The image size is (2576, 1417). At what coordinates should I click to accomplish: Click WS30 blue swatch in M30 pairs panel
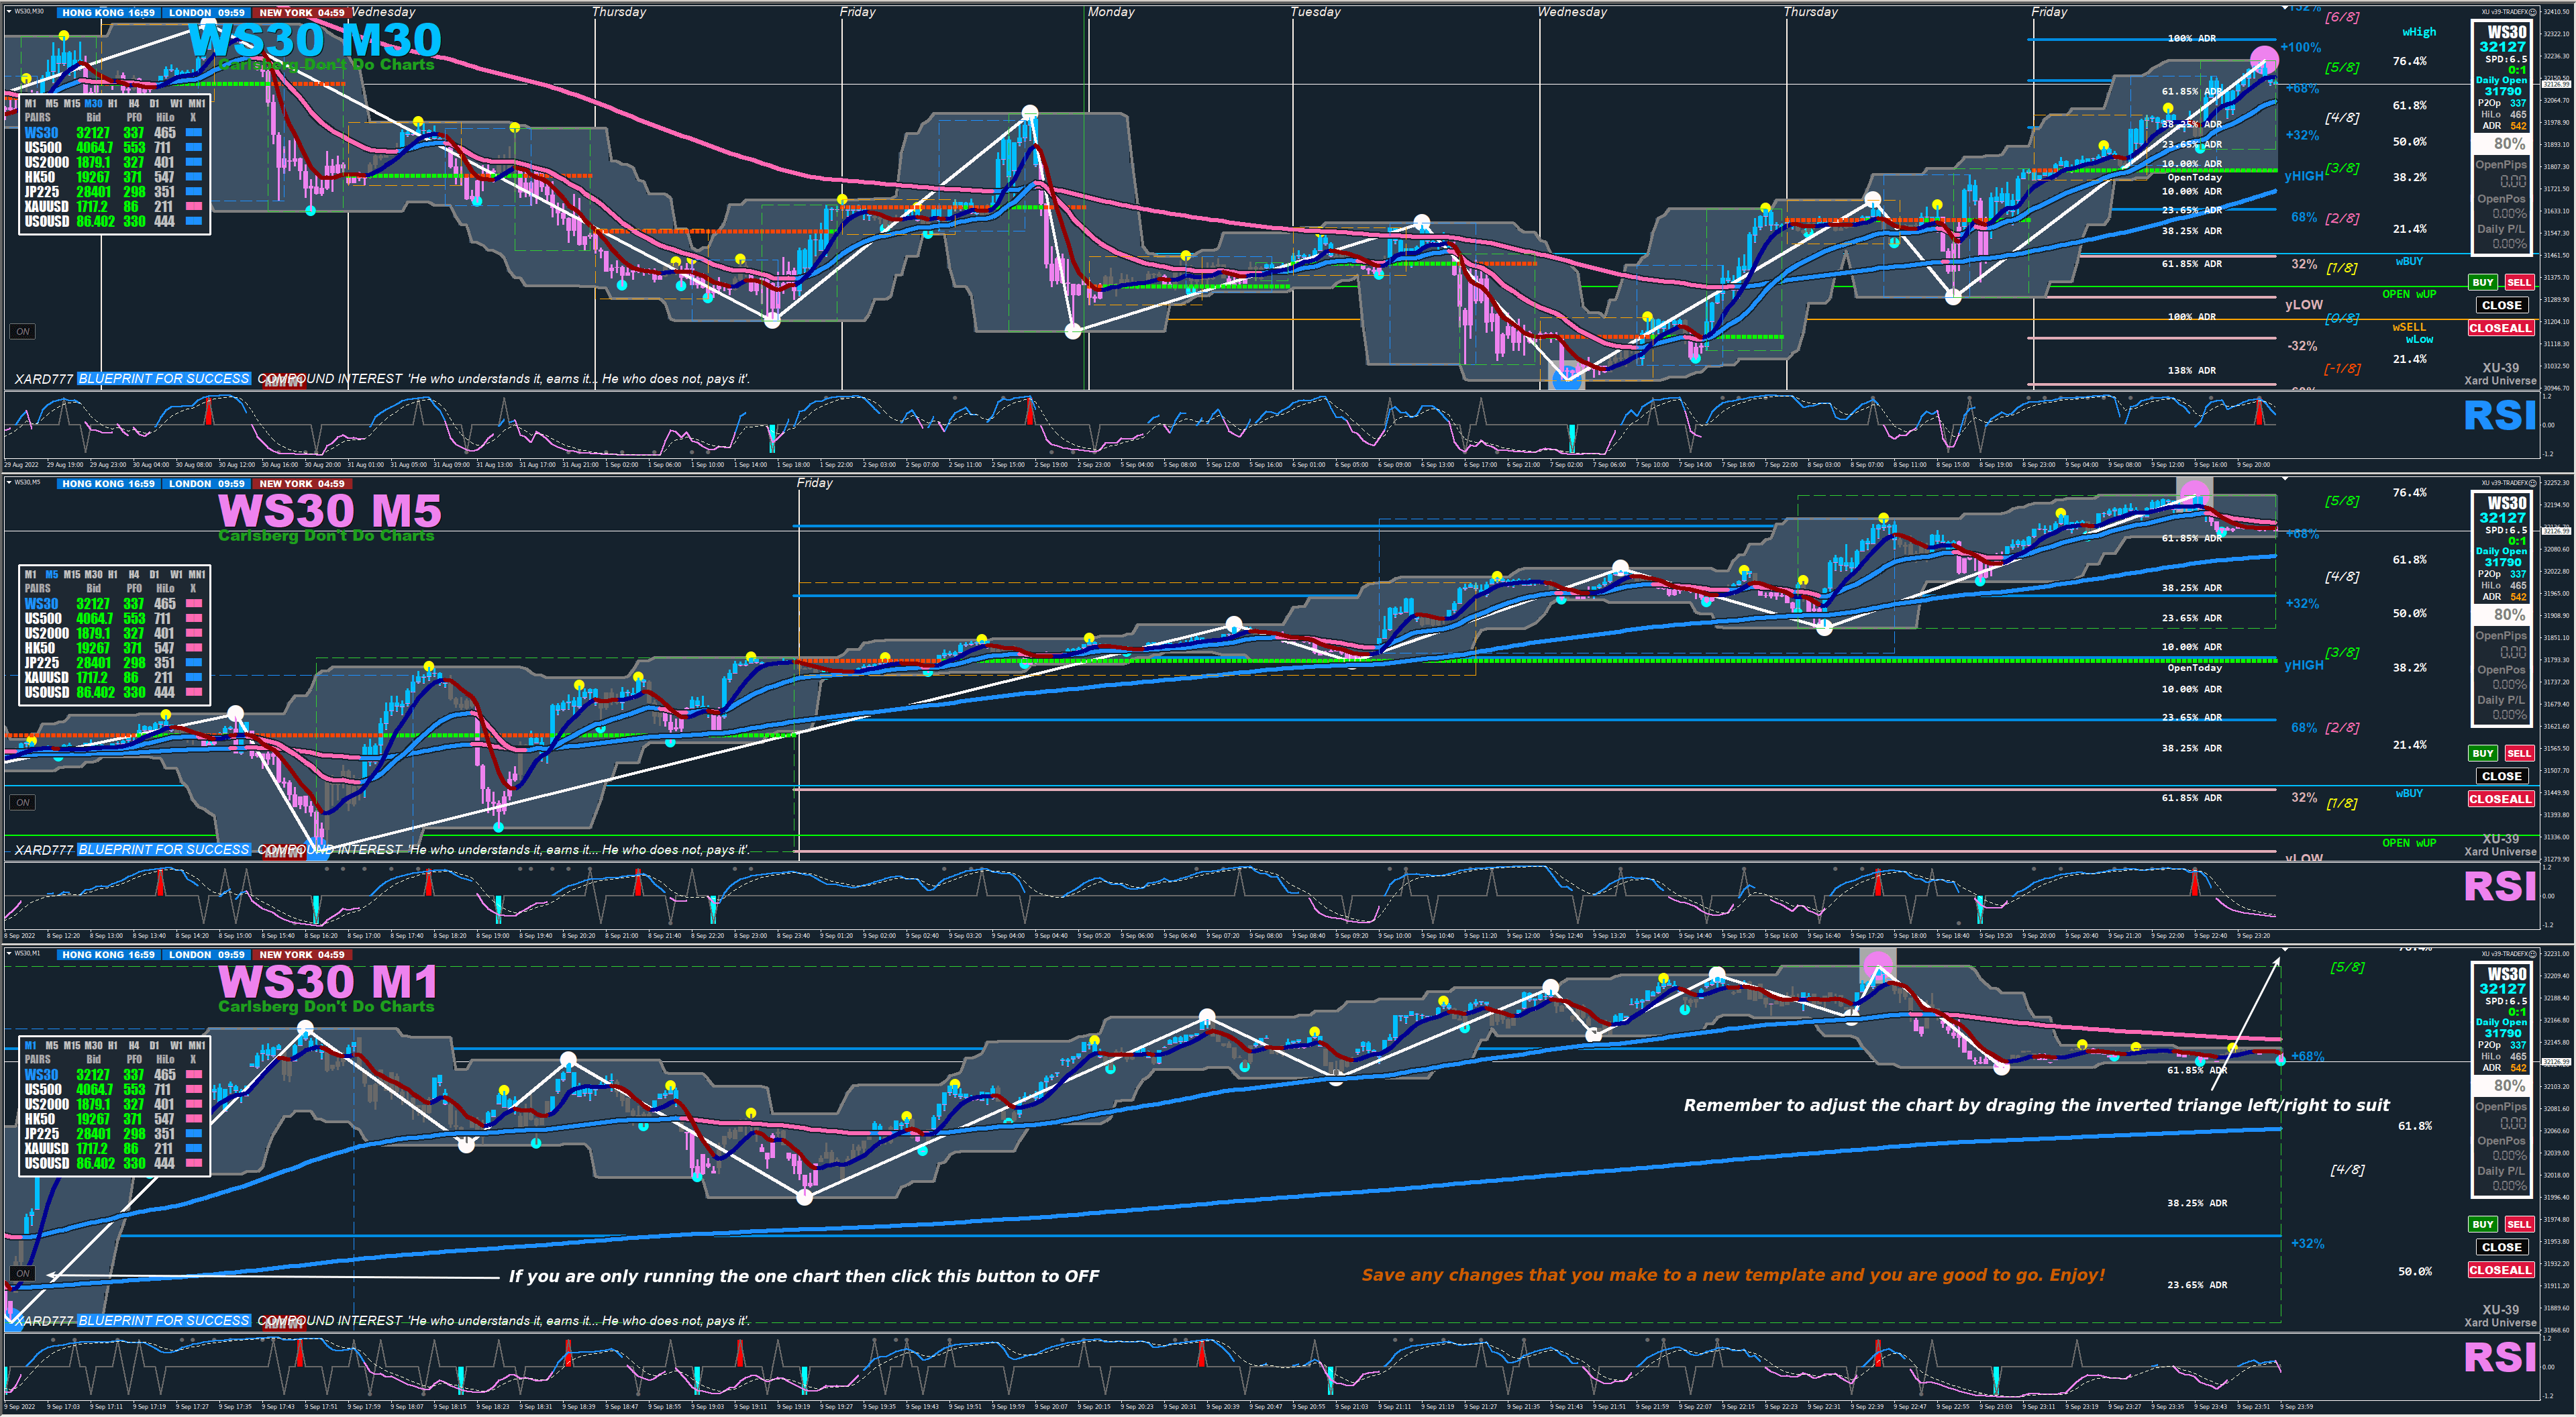coord(193,132)
